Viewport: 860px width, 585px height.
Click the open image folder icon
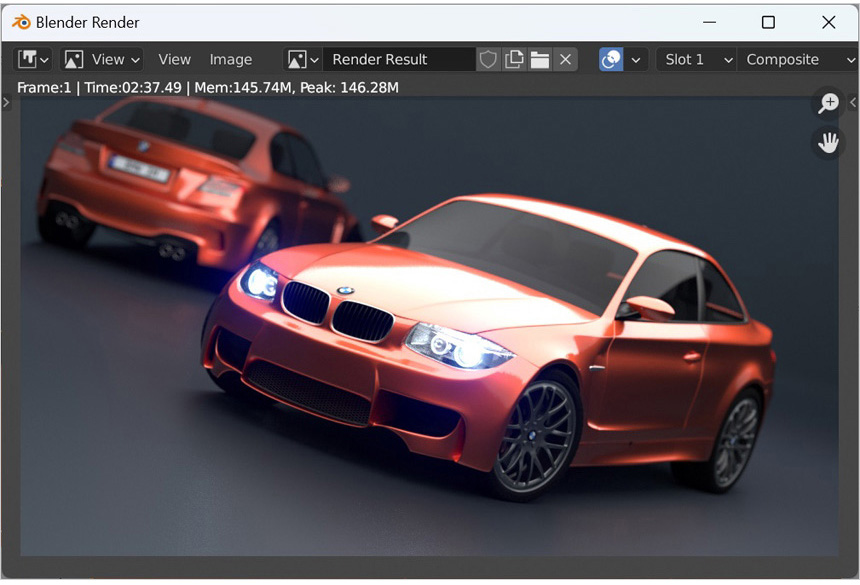pos(540,60)
